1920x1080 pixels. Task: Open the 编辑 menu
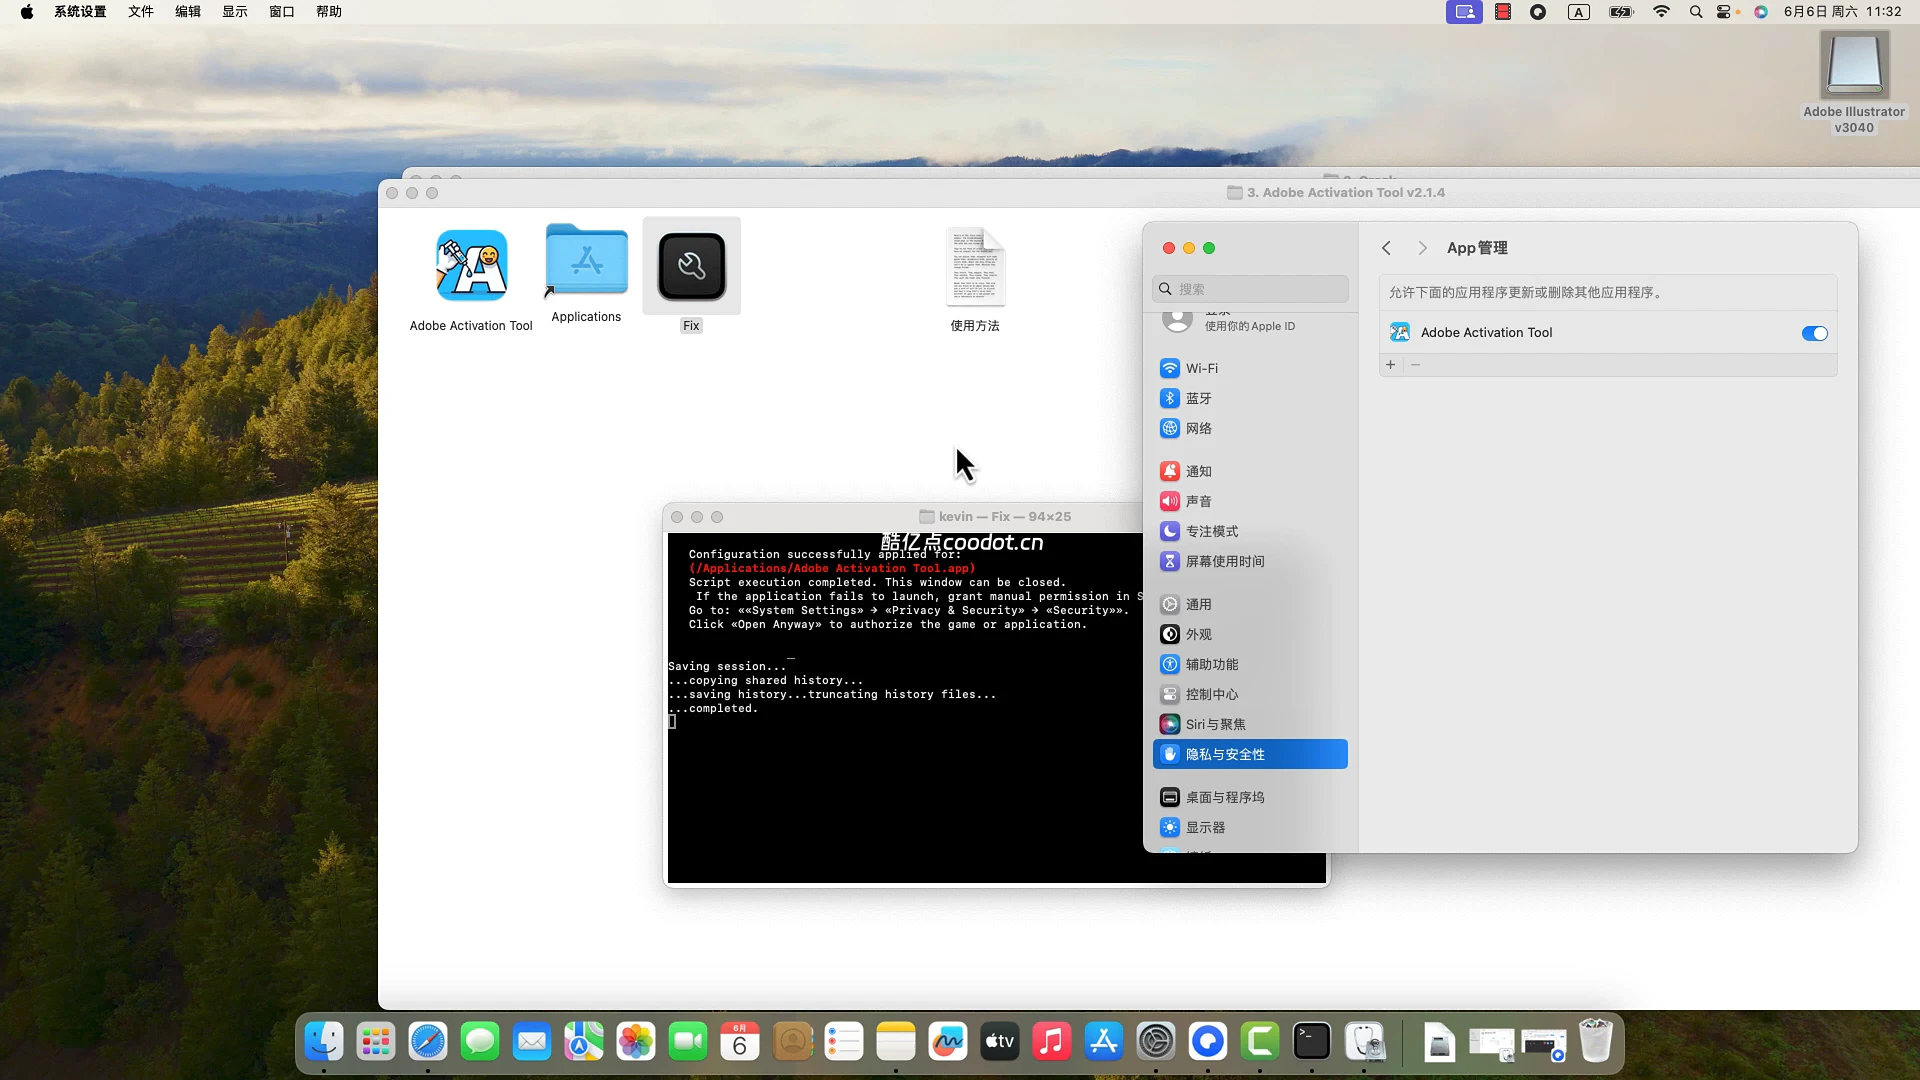coord(188,12)
